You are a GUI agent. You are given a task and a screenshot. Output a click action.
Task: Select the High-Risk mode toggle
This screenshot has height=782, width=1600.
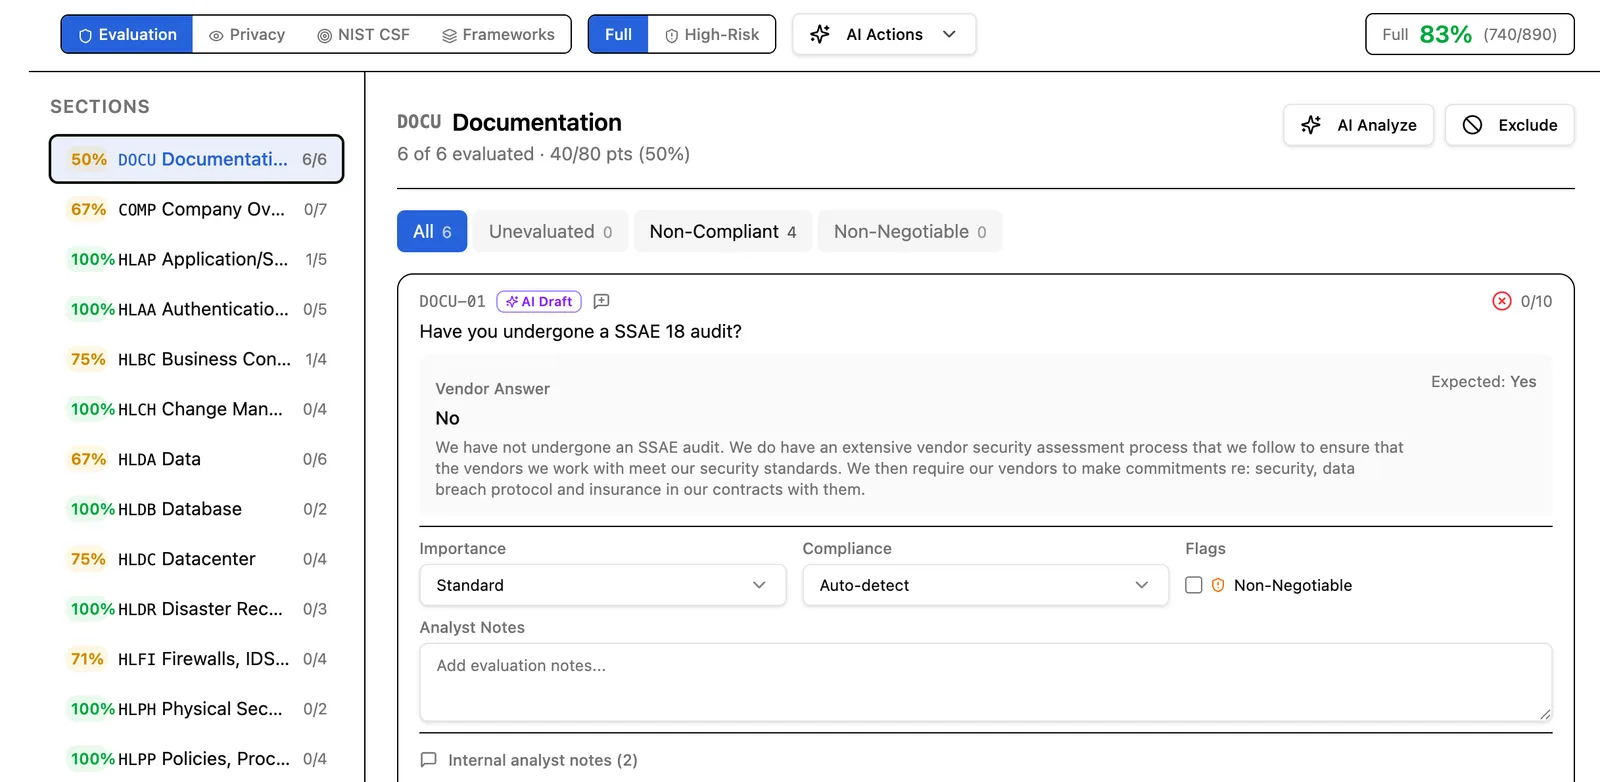click(x=712, y=34)
